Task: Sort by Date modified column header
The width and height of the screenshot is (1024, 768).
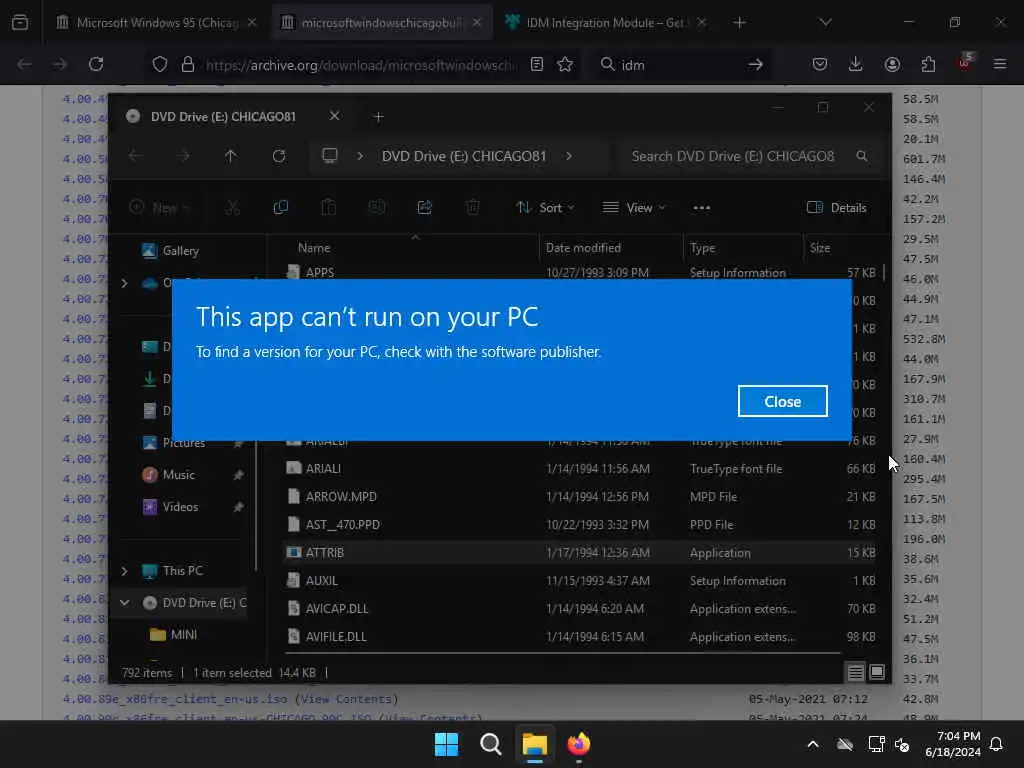Action: 583,248
